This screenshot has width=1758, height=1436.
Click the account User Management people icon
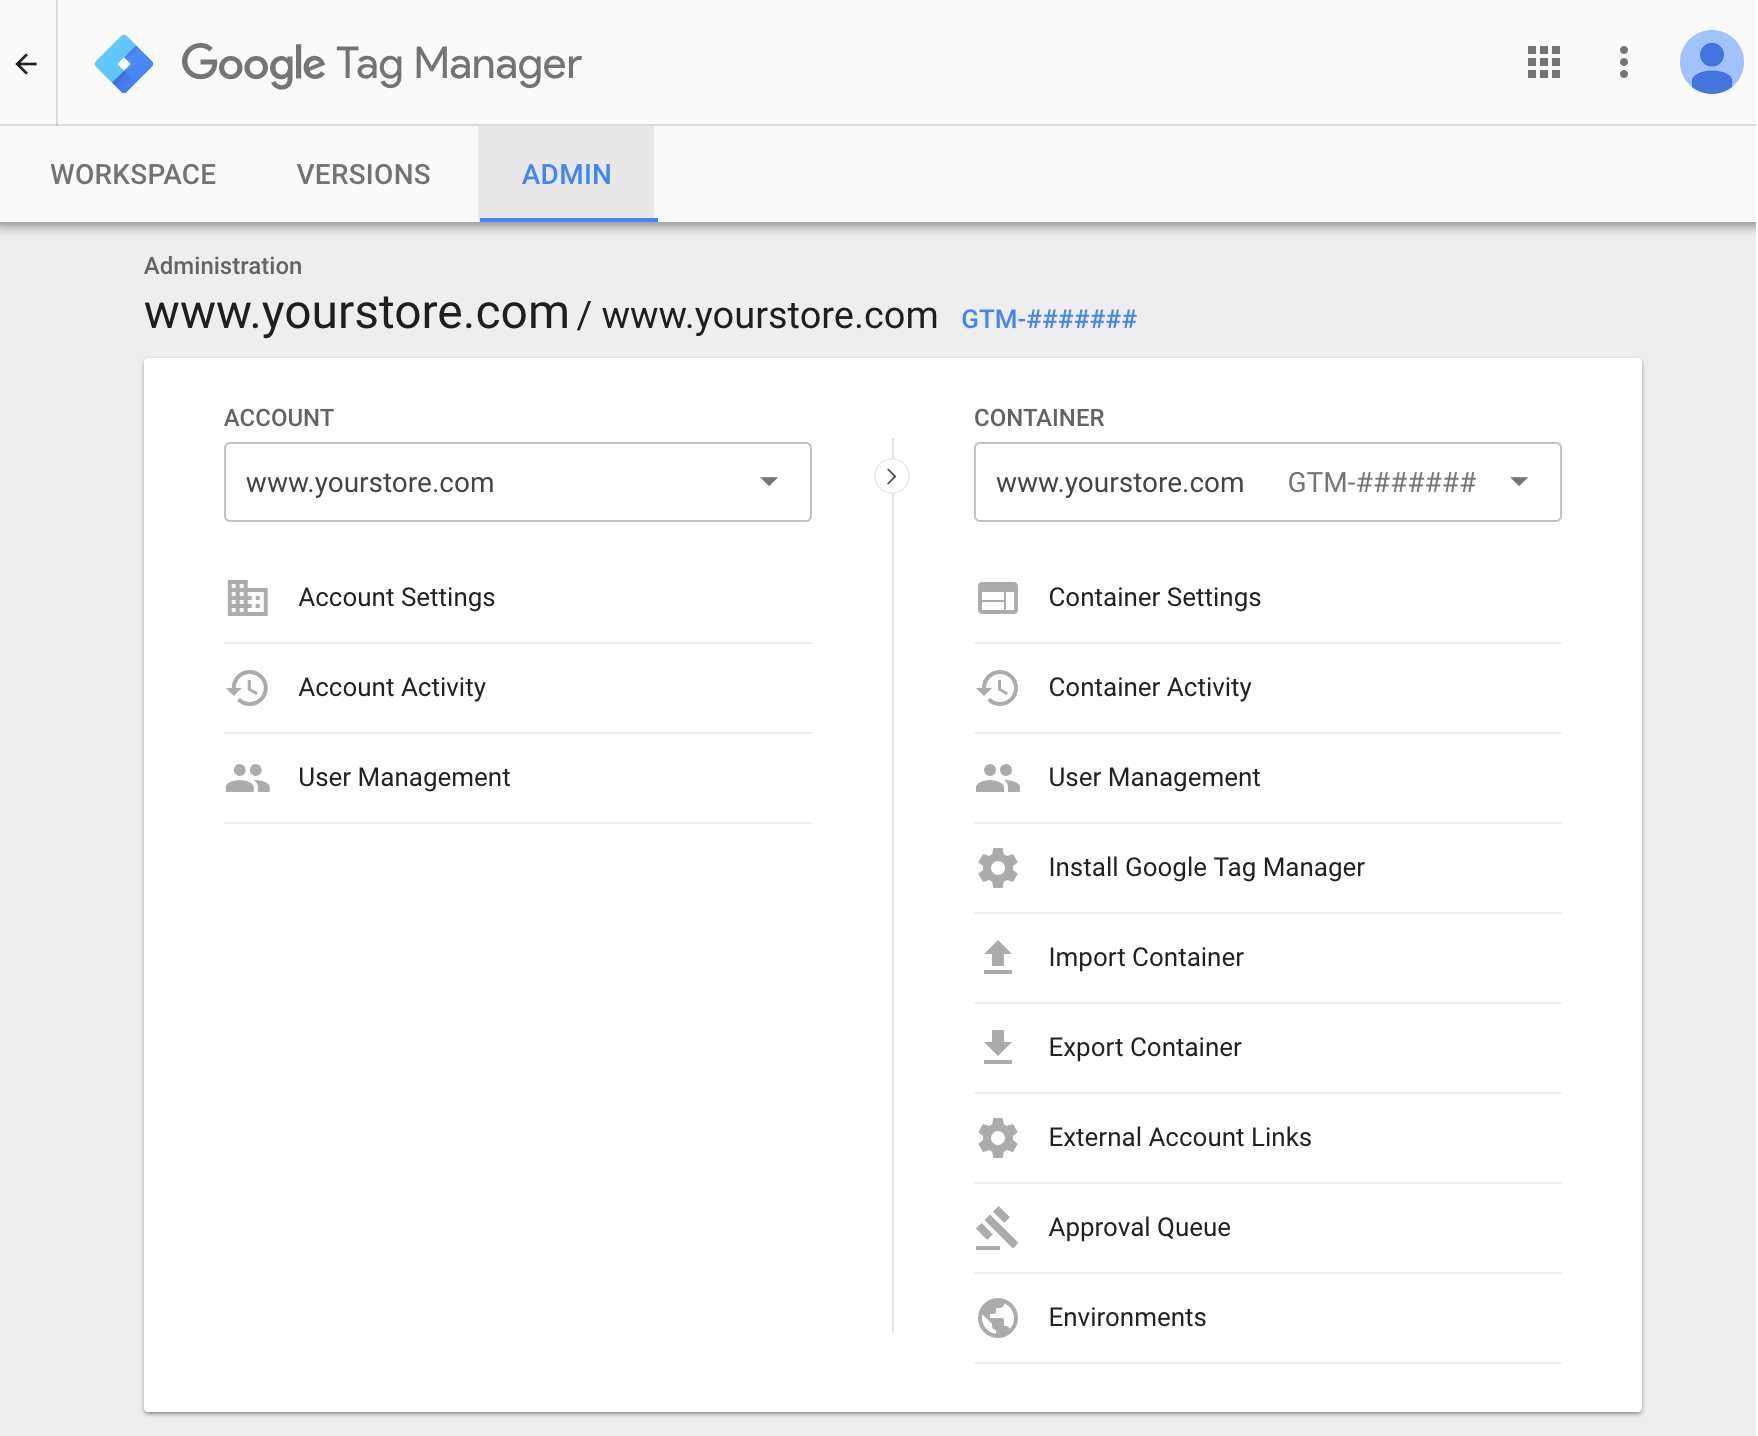click(x=247, y=778)
